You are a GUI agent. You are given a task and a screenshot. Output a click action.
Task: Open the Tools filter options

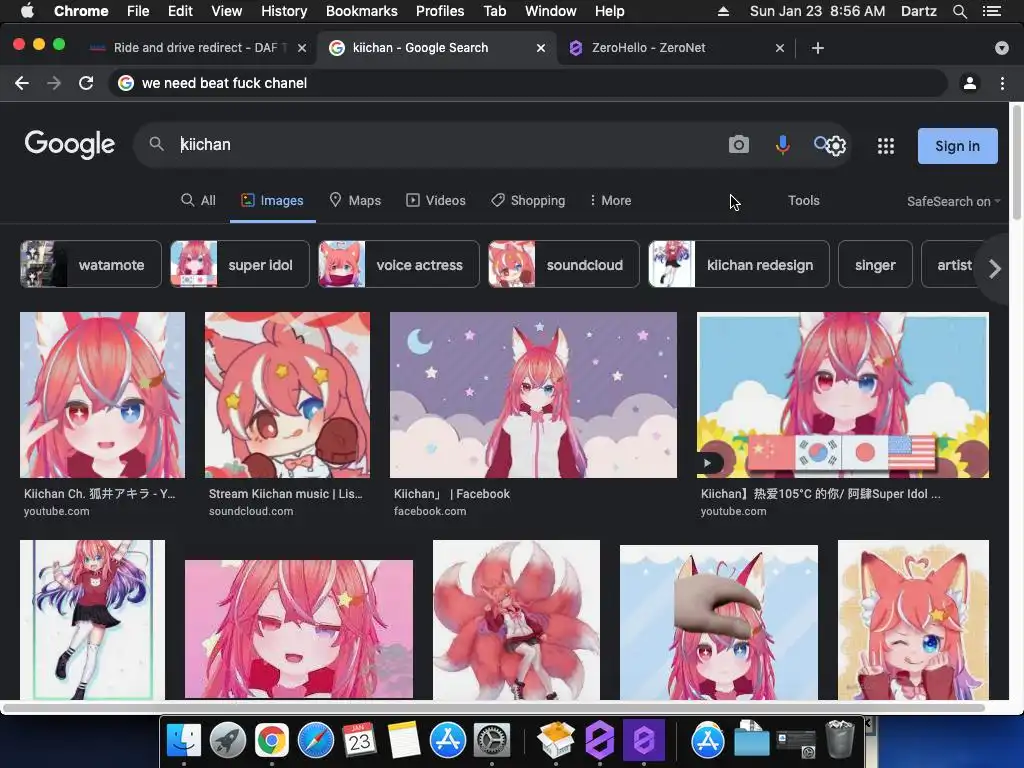point(803,200)
